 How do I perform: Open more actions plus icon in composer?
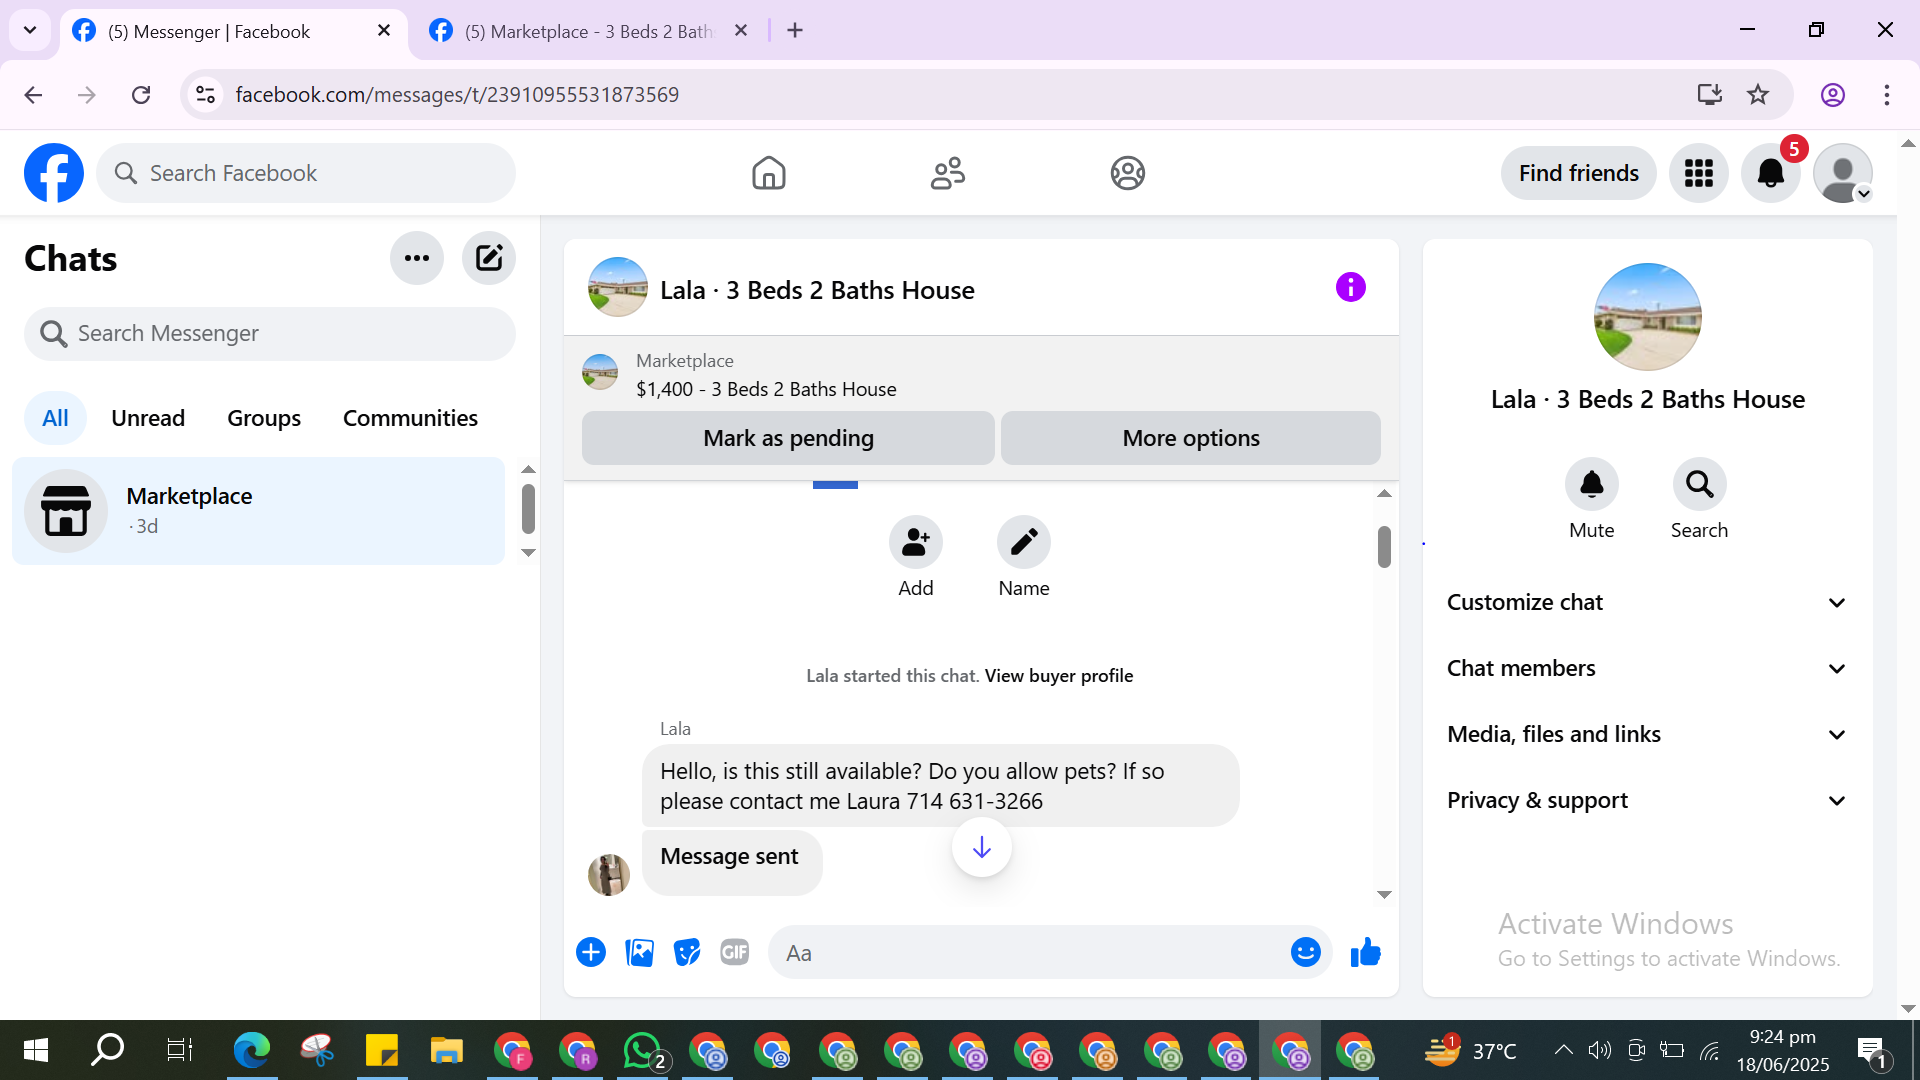click(591, 952)
